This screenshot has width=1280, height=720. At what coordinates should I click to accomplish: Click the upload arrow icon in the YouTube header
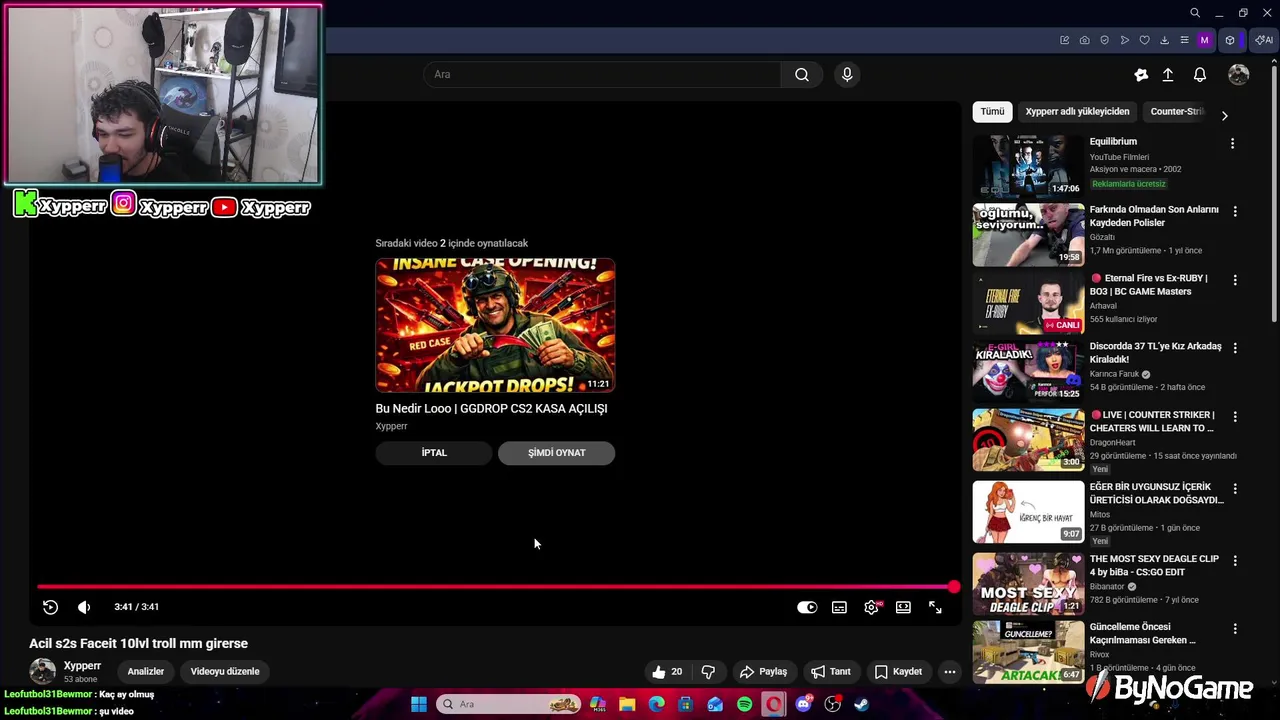(x=1168, y=75)
